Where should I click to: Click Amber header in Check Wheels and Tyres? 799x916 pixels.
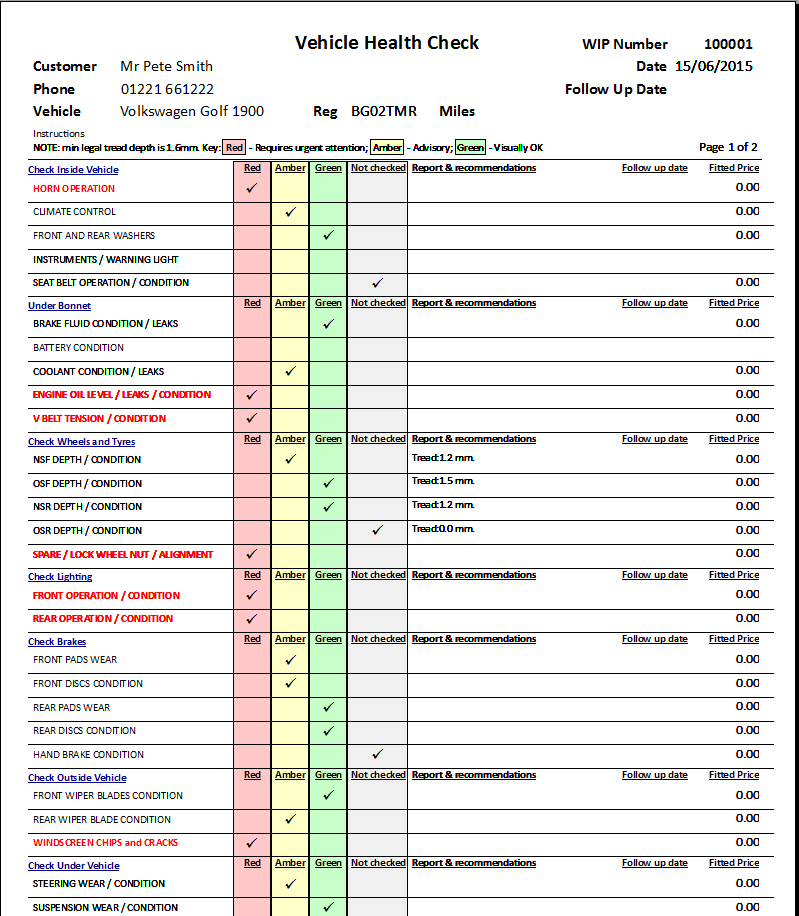[290, 439]
